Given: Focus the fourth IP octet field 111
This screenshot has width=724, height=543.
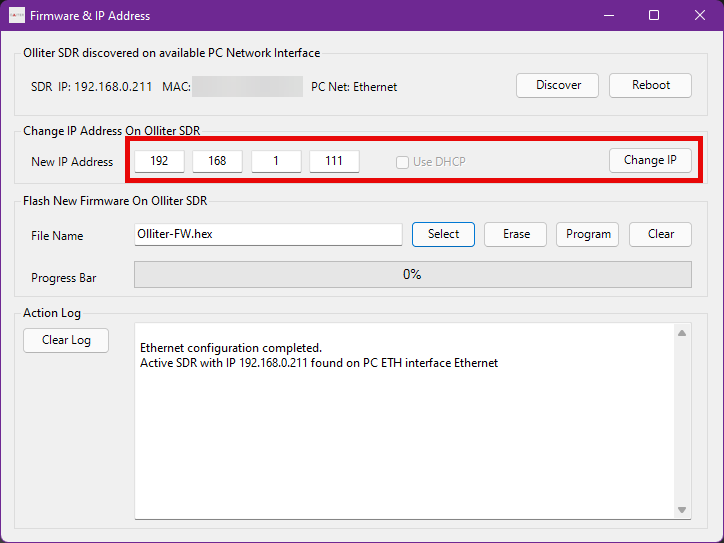Looking at the screenshot, I should (334, 161).
